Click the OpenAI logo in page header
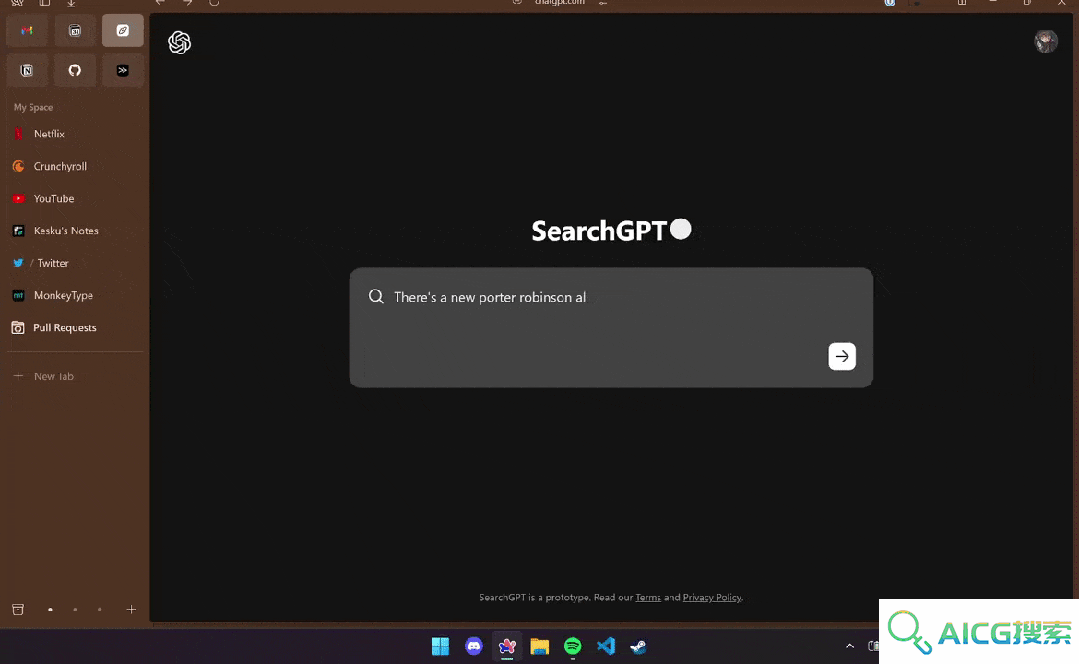 click(180, 43)
